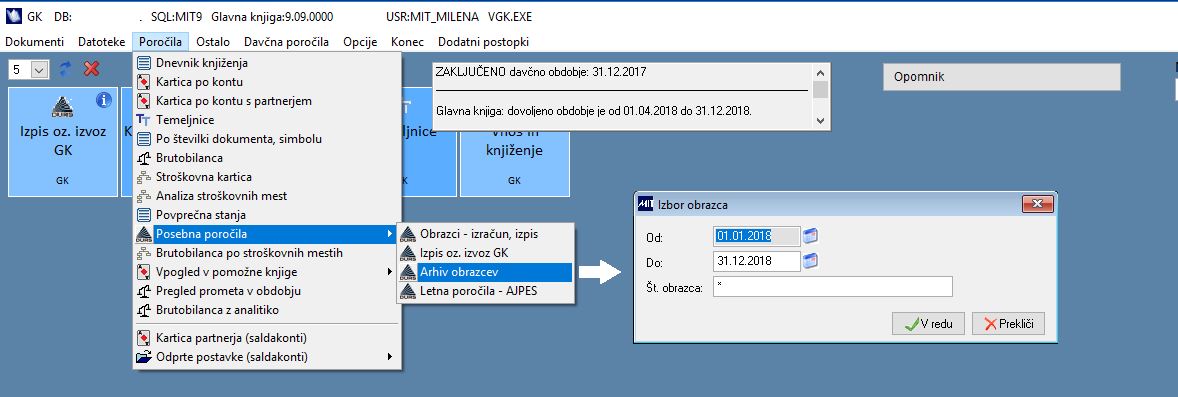Click Odprte postavke folder icon
This screenshot has height=397, width=1178.
click(x=143, y=356)
